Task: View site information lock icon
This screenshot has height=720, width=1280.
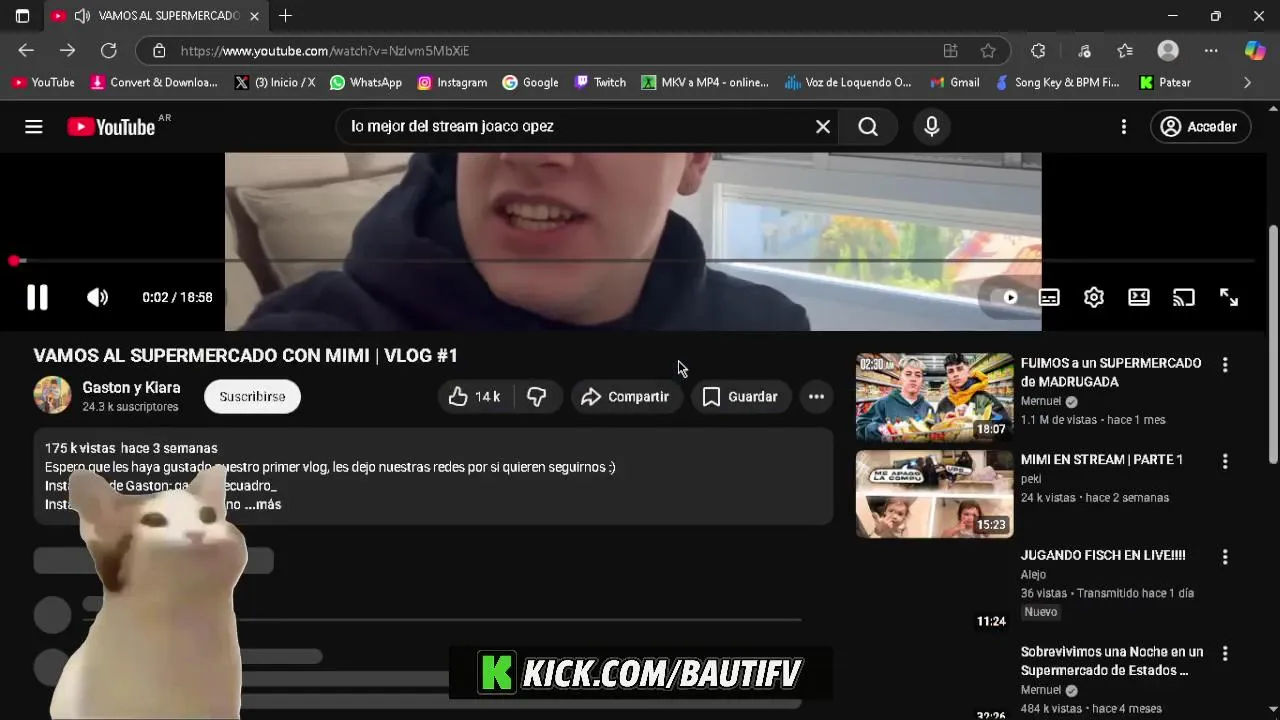Action: pyautogui.click(x=159, y=51)
